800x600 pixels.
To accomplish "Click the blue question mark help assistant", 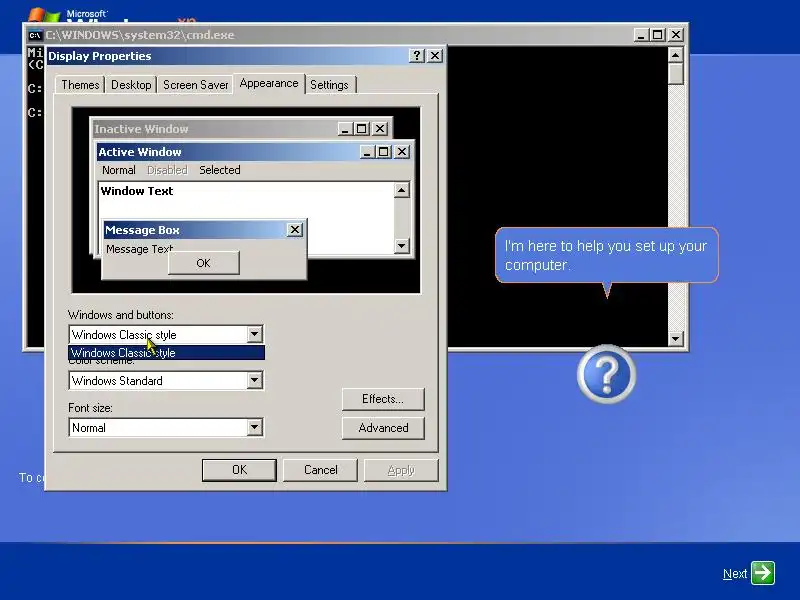I will 607,374.
